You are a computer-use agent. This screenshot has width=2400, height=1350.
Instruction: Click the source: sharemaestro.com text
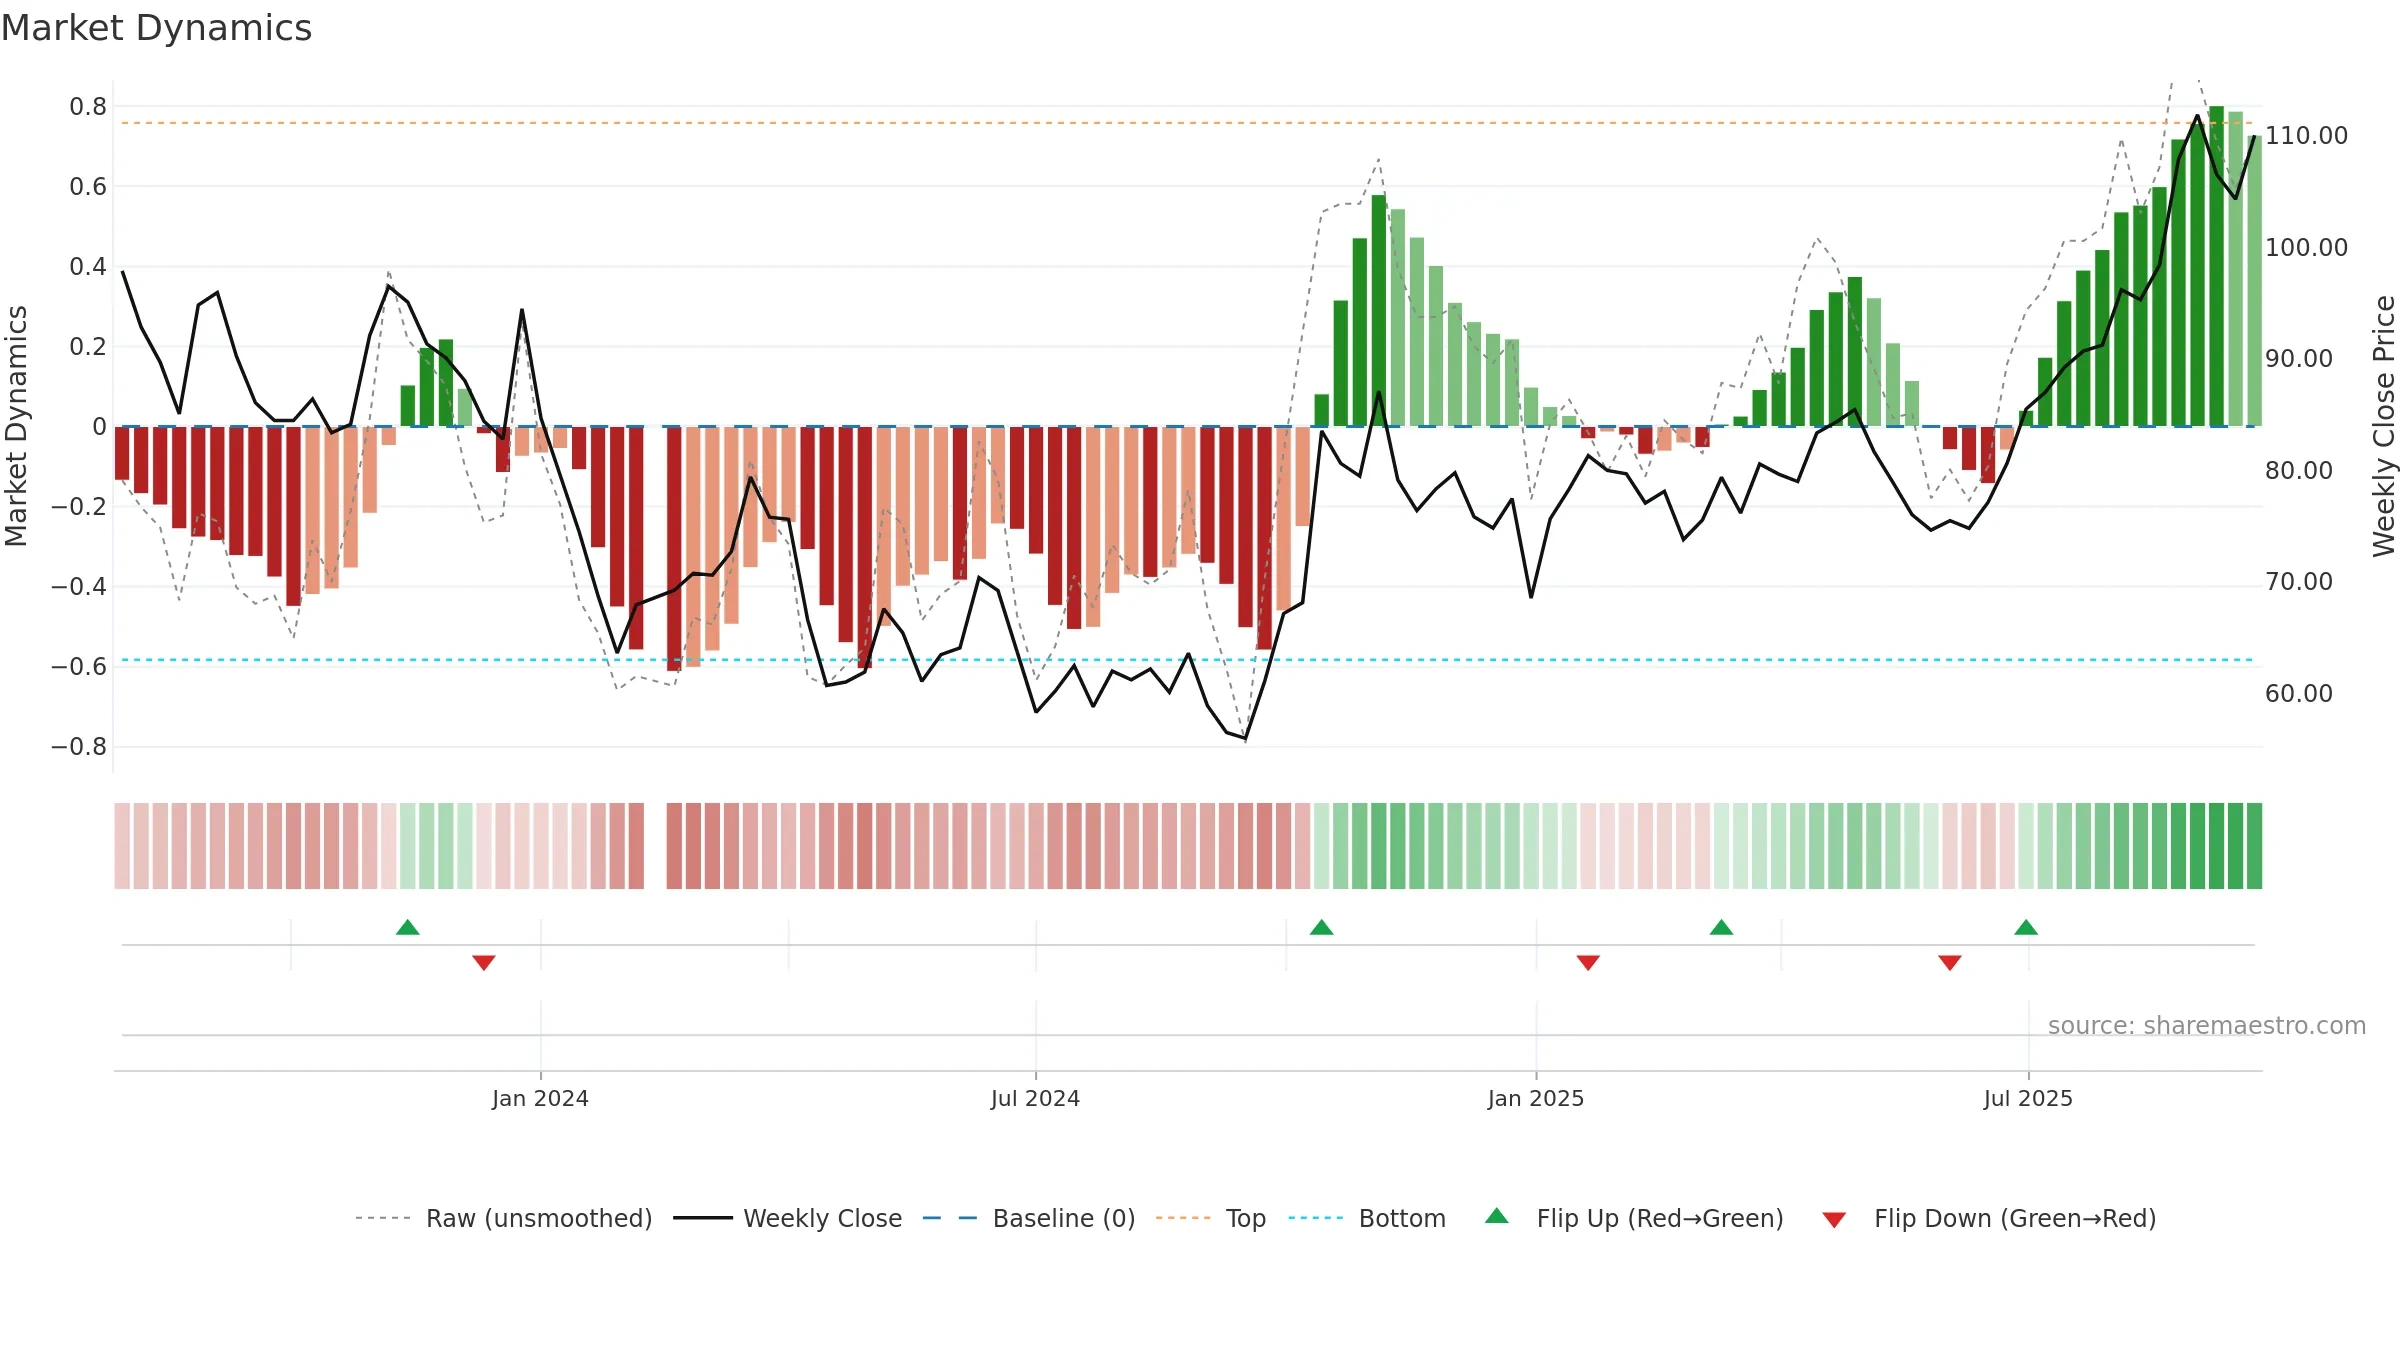(2207, 1025)
